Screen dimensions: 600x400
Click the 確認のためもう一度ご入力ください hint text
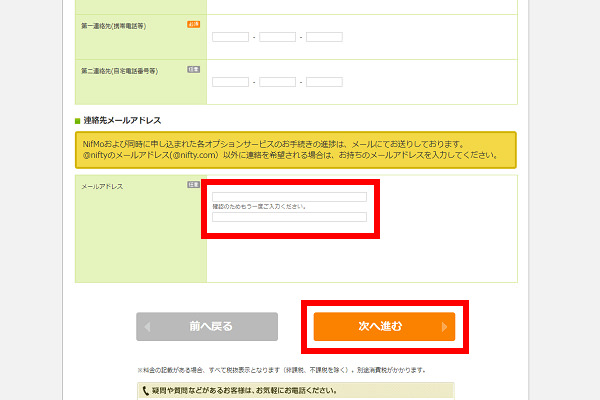(x=260, y=206)
